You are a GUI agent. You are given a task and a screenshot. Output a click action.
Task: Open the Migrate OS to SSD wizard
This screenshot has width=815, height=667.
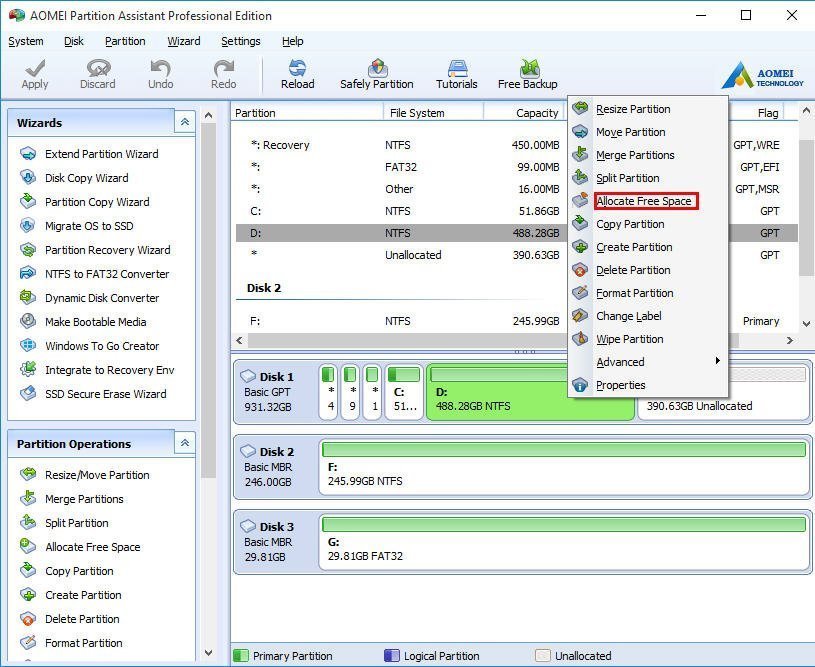88,226
